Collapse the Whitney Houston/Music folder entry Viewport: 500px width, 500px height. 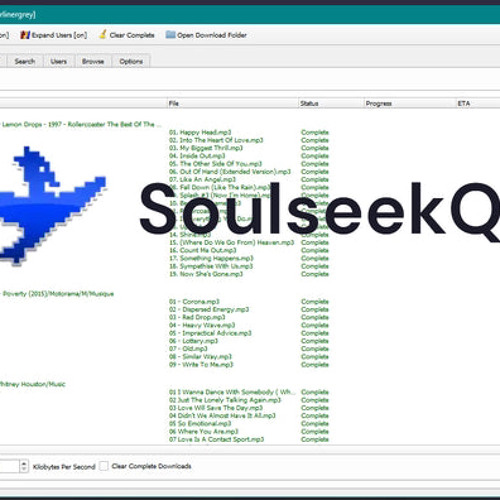[33, 384]
